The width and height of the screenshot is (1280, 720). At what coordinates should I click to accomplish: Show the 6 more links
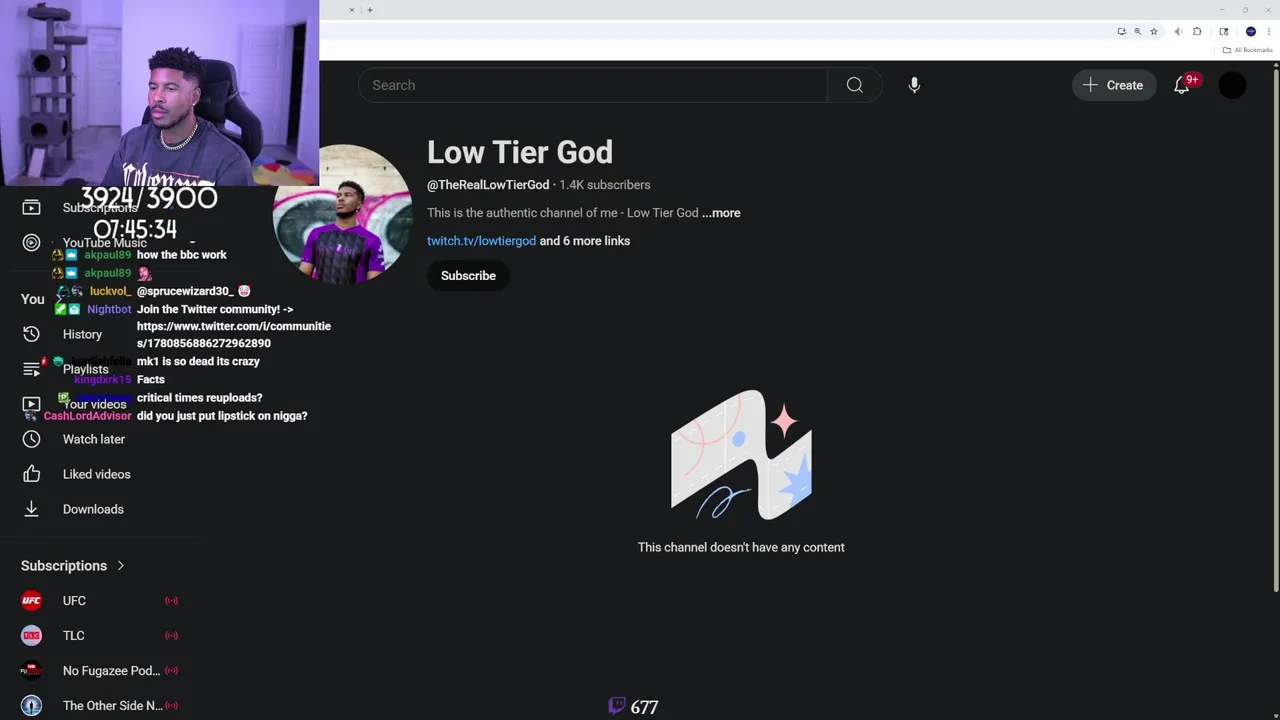(x=585, y=241)
